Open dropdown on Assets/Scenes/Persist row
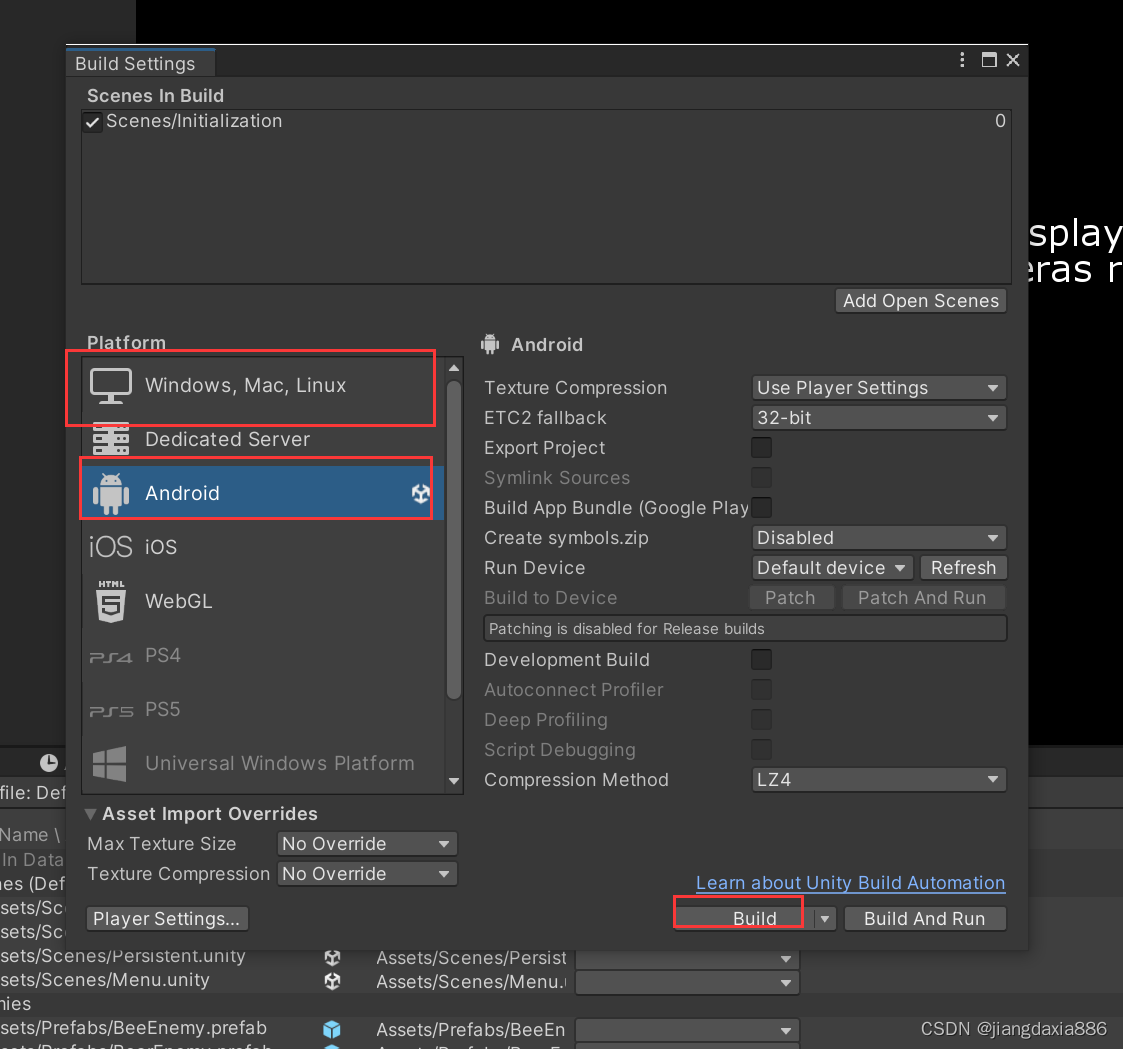The image size is (1123, 1049). [x=688, y=959]
